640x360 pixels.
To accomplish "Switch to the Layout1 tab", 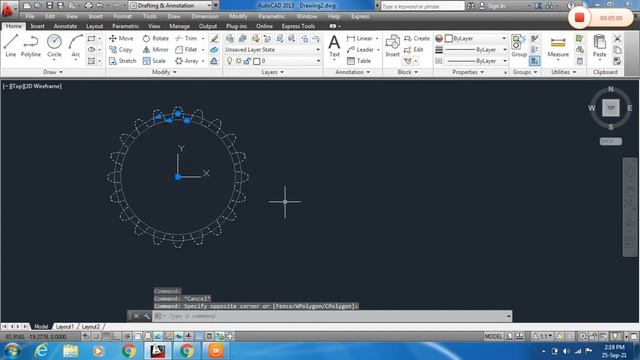I will (64, 327).
